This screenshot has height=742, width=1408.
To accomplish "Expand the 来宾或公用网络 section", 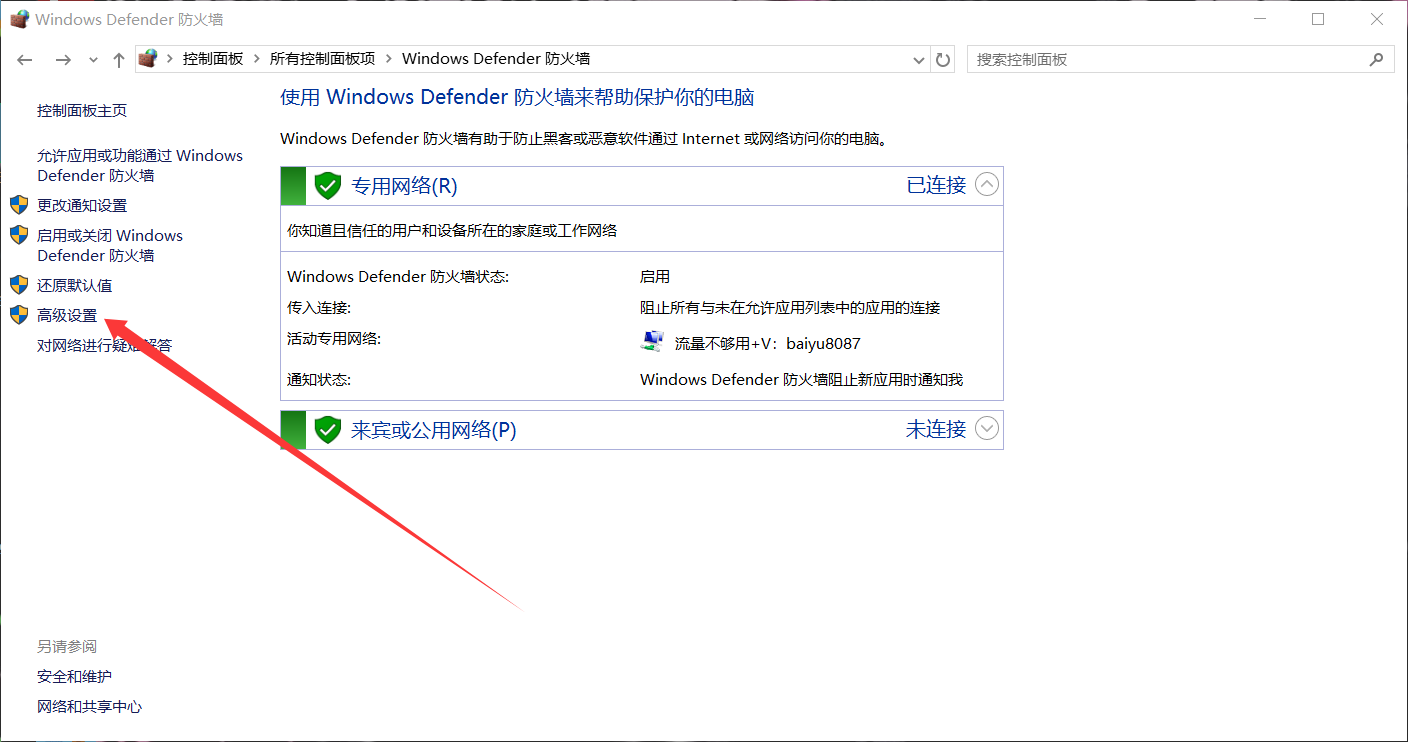I will 987,428.
